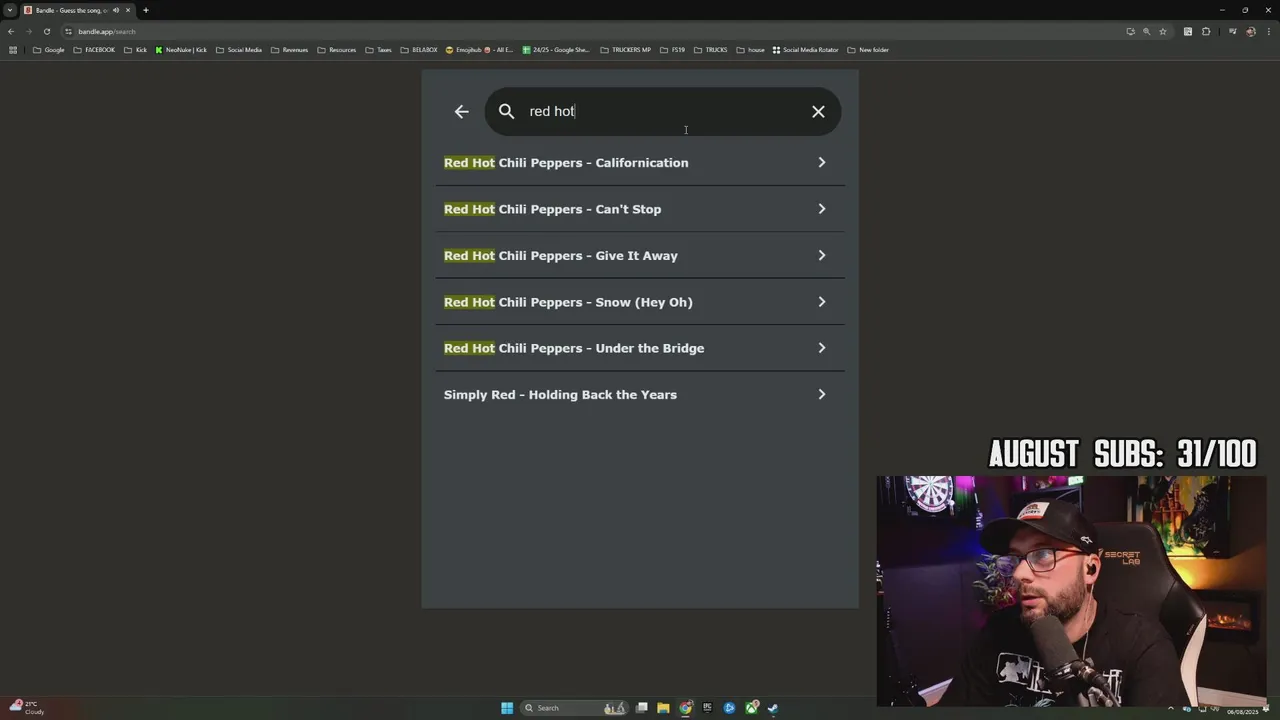The image size is (1280, 720).
Task: Click the chevron on the Give It Away row
Action: (x=822, y=255)
